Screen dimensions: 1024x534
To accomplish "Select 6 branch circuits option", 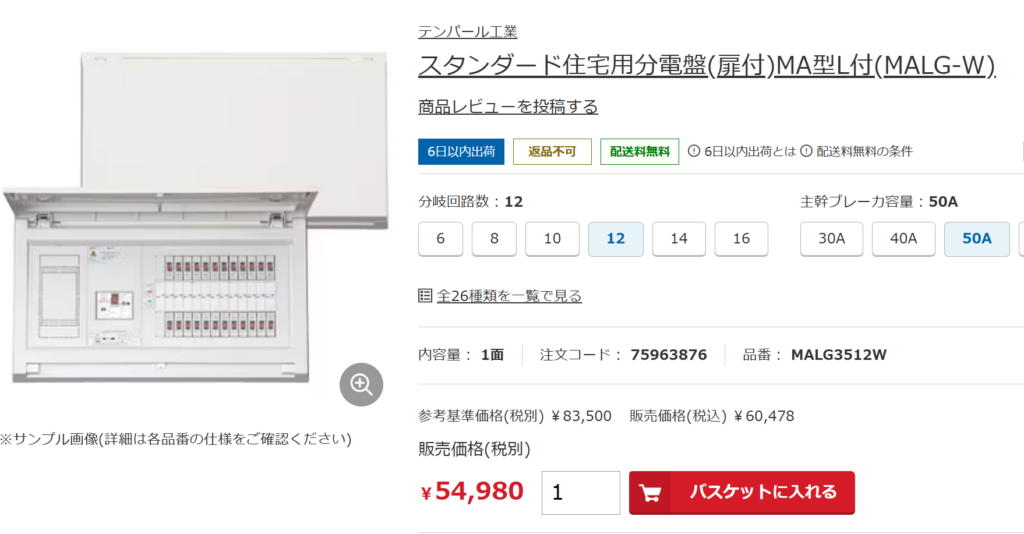I will pos(441,239).
